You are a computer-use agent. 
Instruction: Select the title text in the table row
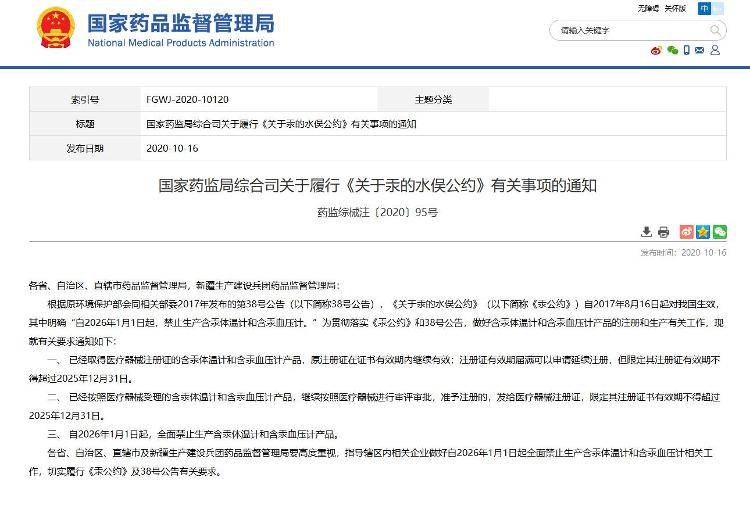(x=281, y=124)
